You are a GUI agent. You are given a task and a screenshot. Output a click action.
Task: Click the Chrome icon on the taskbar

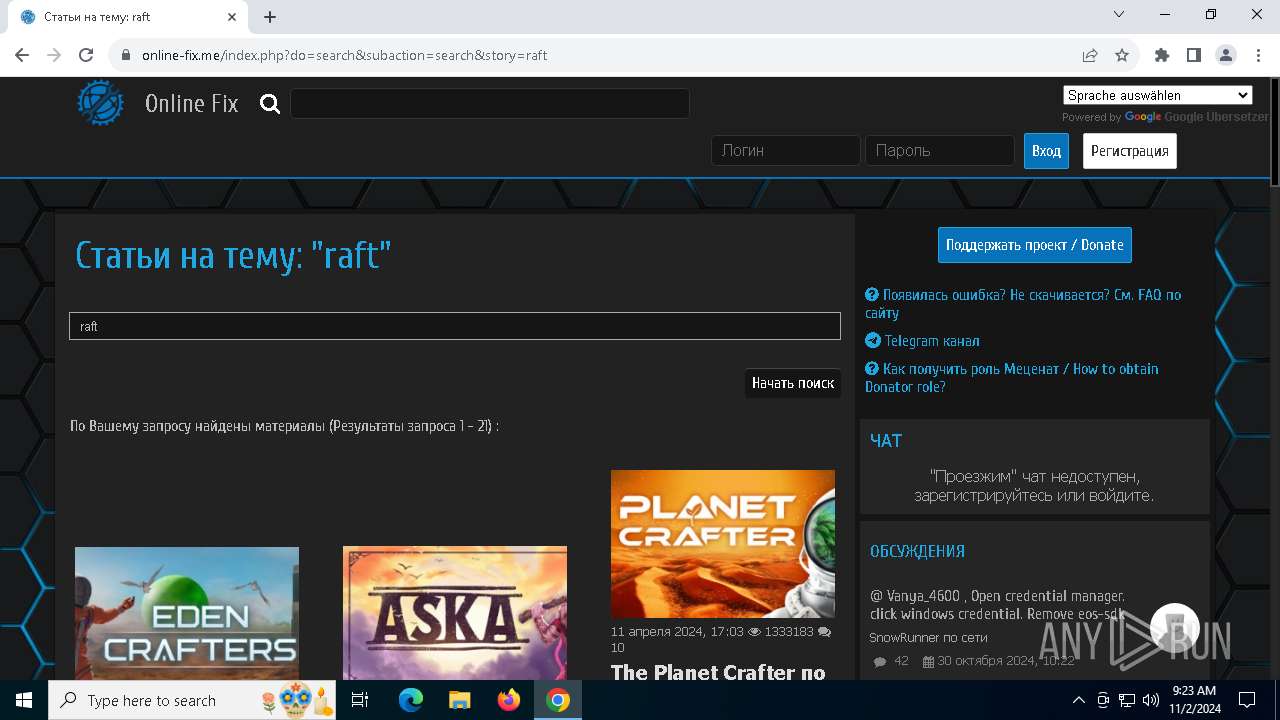click(558, 700)
